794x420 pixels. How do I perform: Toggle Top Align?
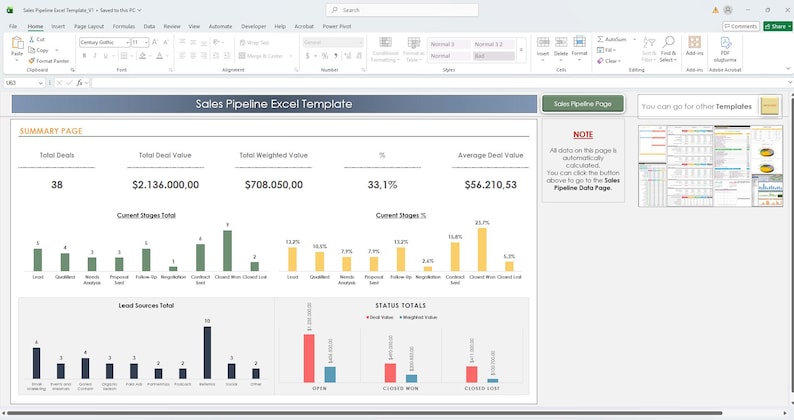point(182,42)
